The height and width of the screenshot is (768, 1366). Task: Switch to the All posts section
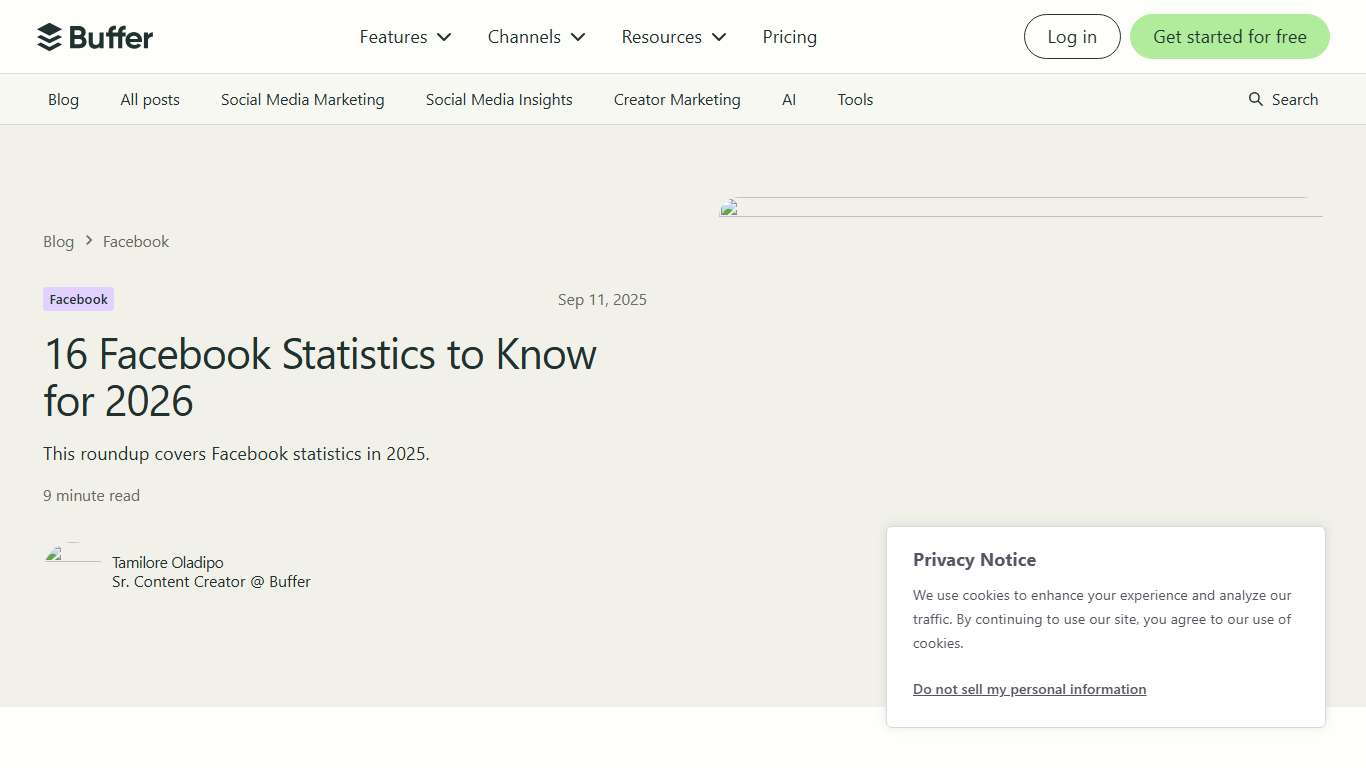coord(149,99)
